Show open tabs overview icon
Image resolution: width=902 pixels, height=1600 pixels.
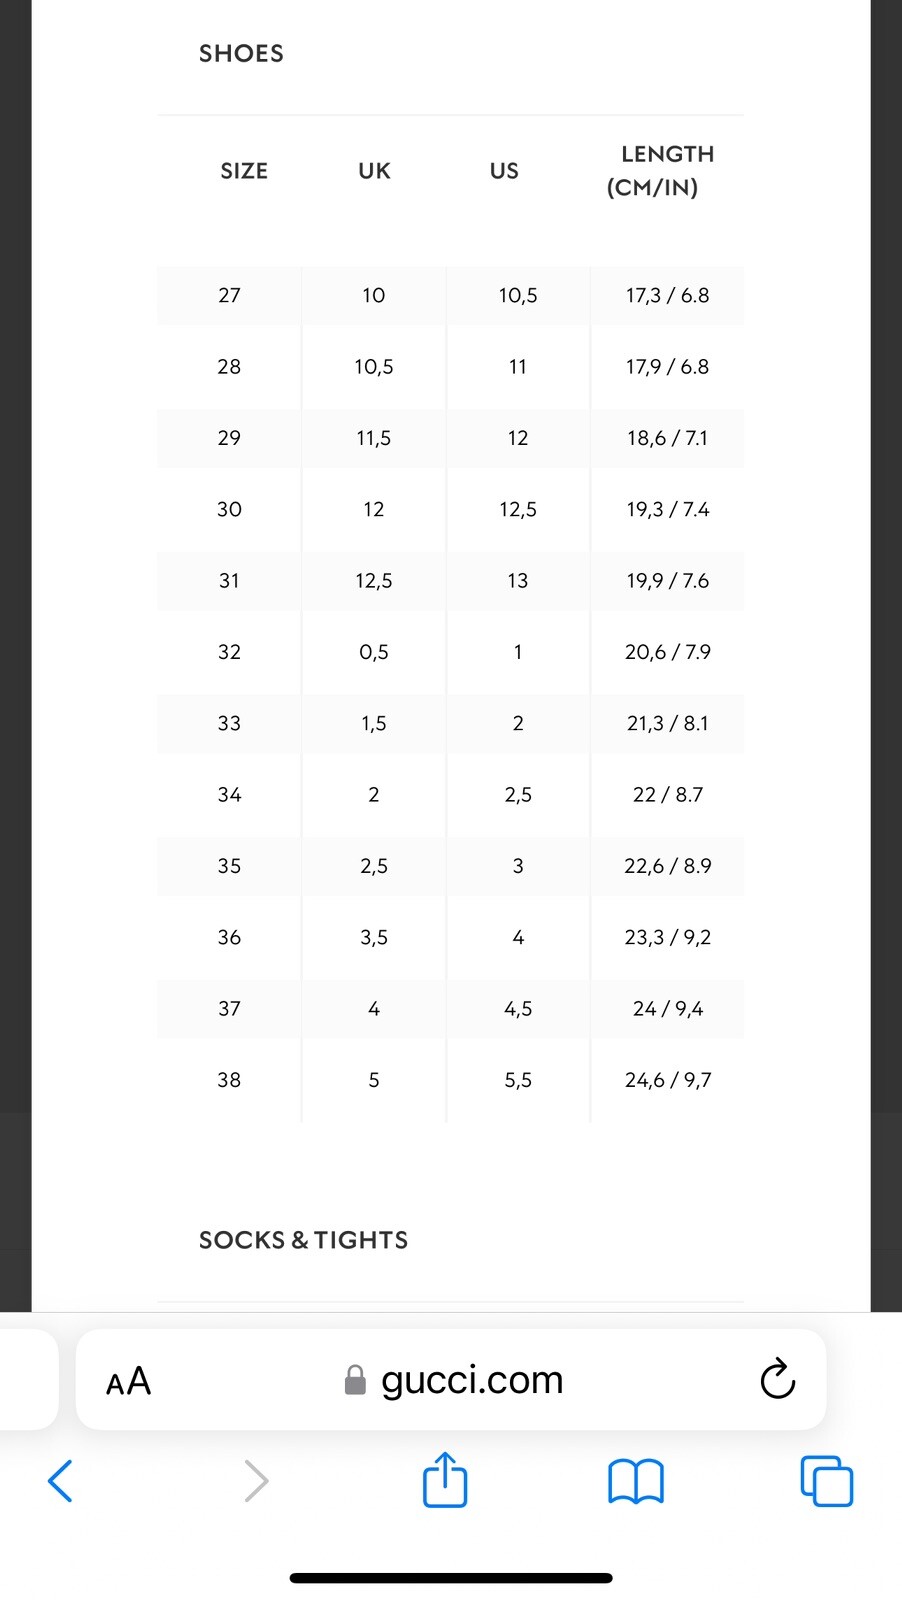(x=827, y=1481)
